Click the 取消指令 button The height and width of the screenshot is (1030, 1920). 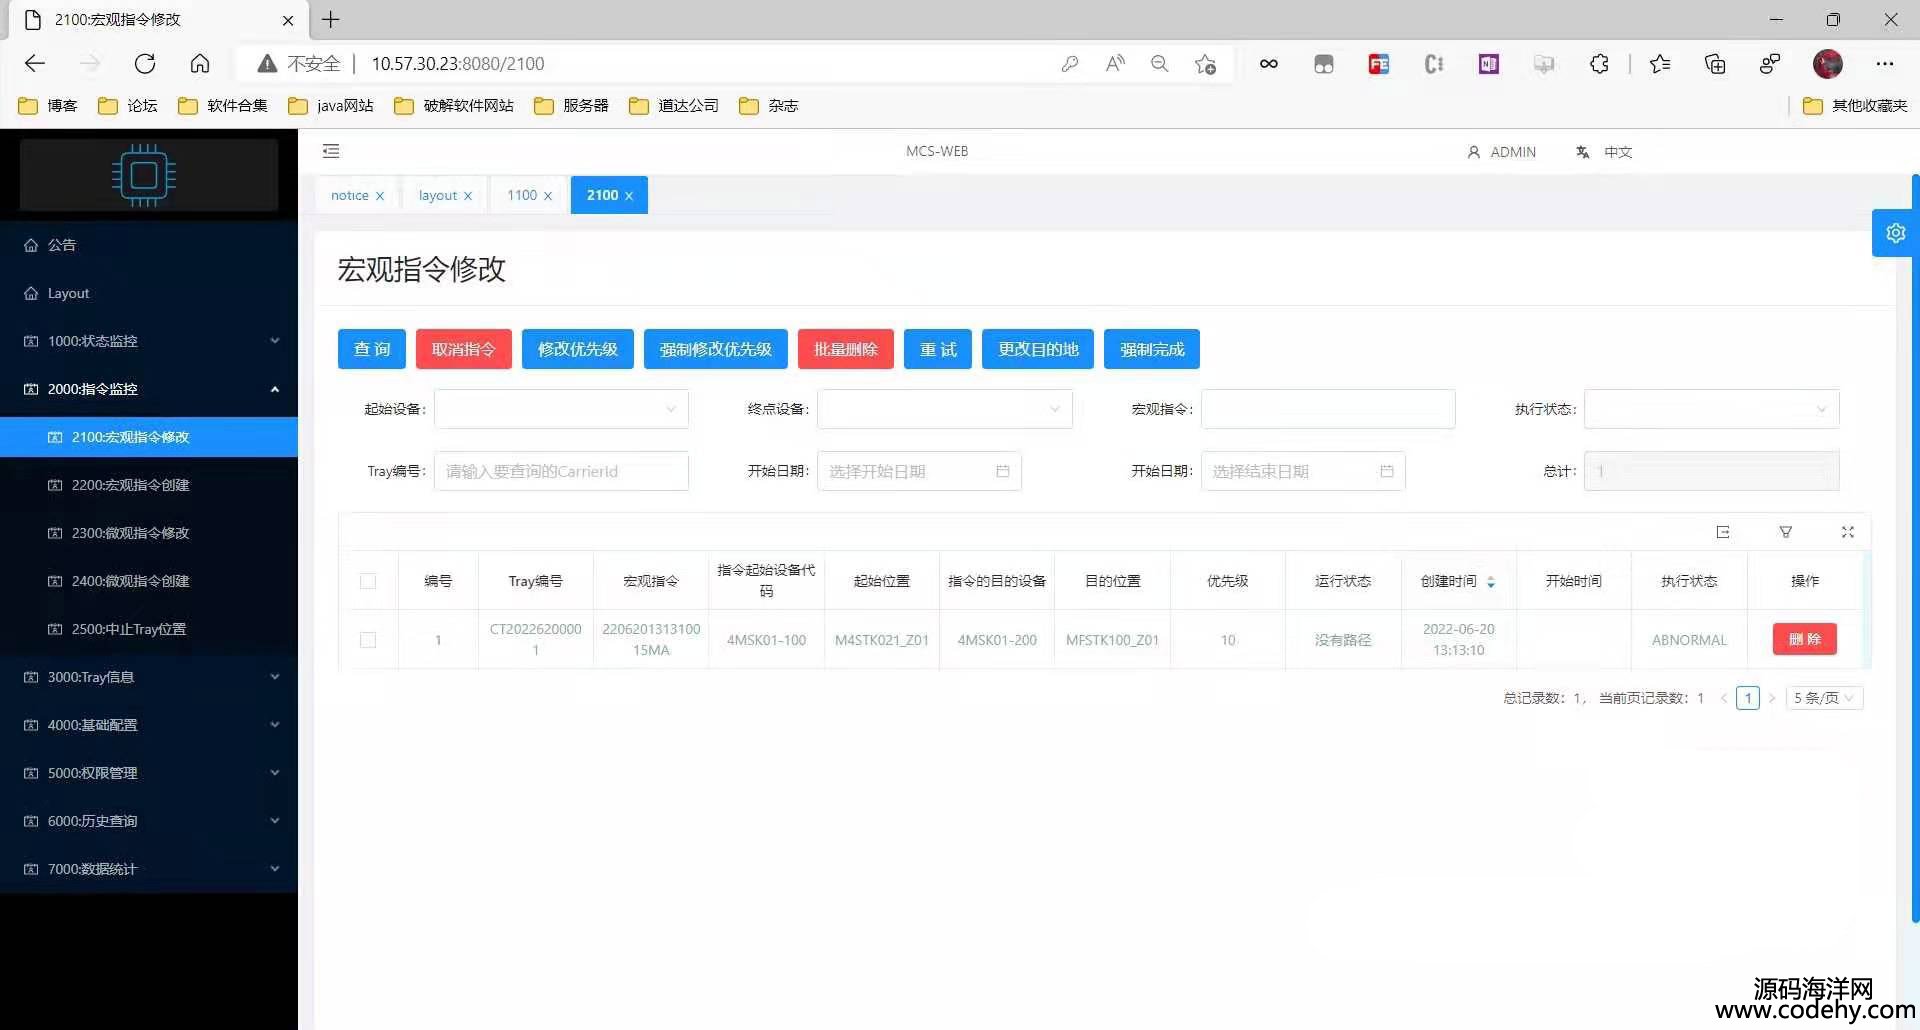tap(464, 349)
